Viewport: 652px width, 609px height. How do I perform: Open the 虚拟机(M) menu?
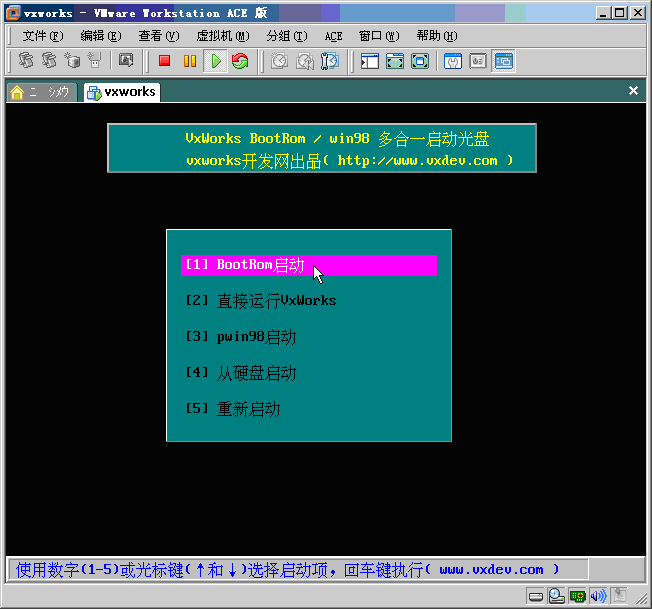222,35
